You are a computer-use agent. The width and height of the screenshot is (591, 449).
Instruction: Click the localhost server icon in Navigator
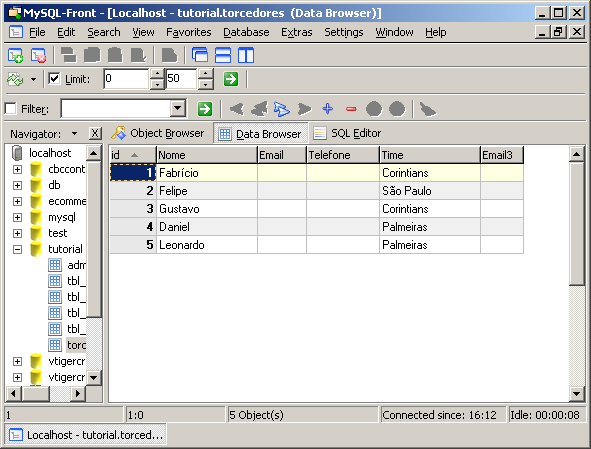(x=17, y=153)
